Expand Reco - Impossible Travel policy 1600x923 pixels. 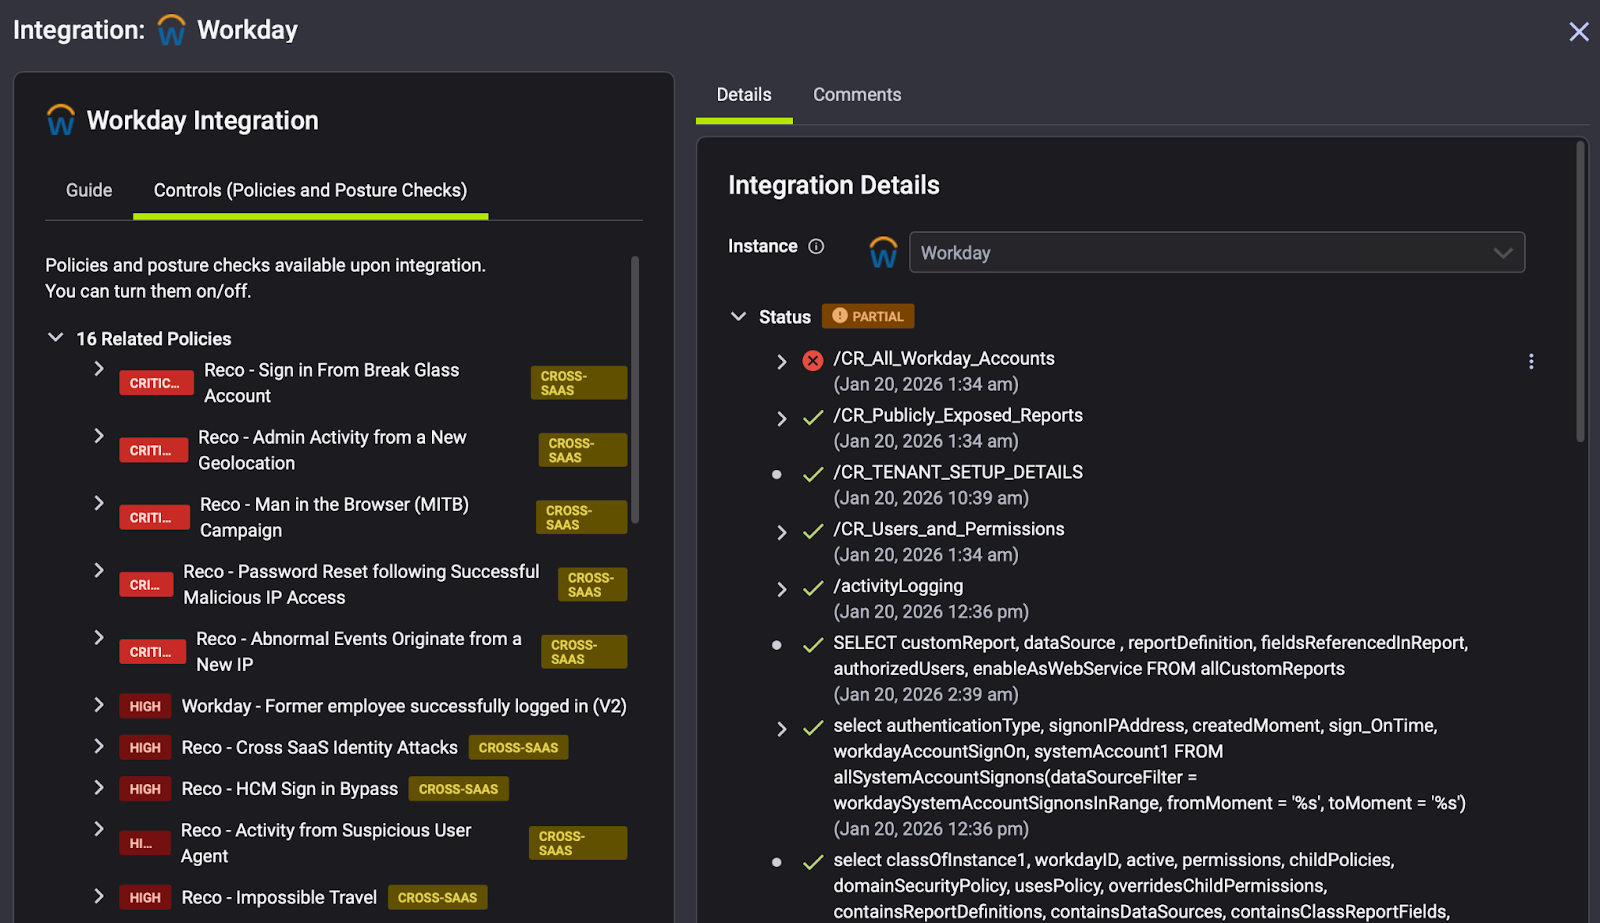[99, 896]
